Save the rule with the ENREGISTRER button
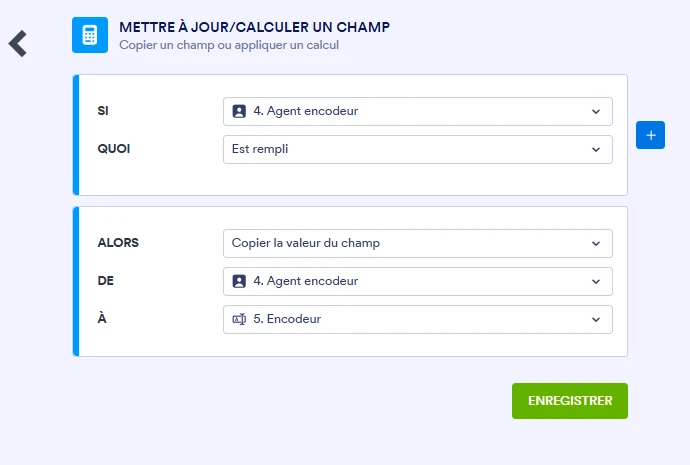 coord(569,400)
